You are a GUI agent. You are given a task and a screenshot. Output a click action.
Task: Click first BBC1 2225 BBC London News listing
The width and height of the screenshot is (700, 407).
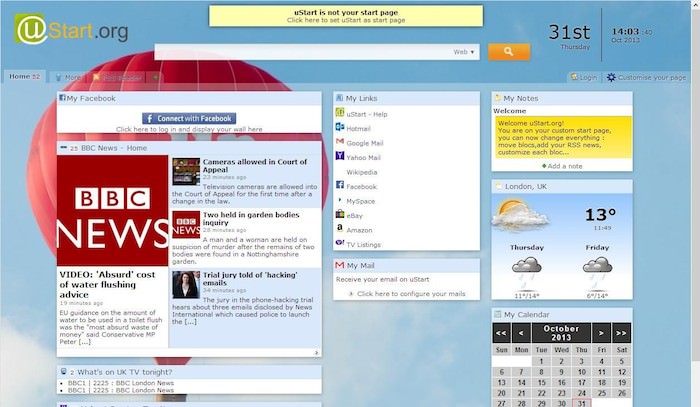pos(121,383)
